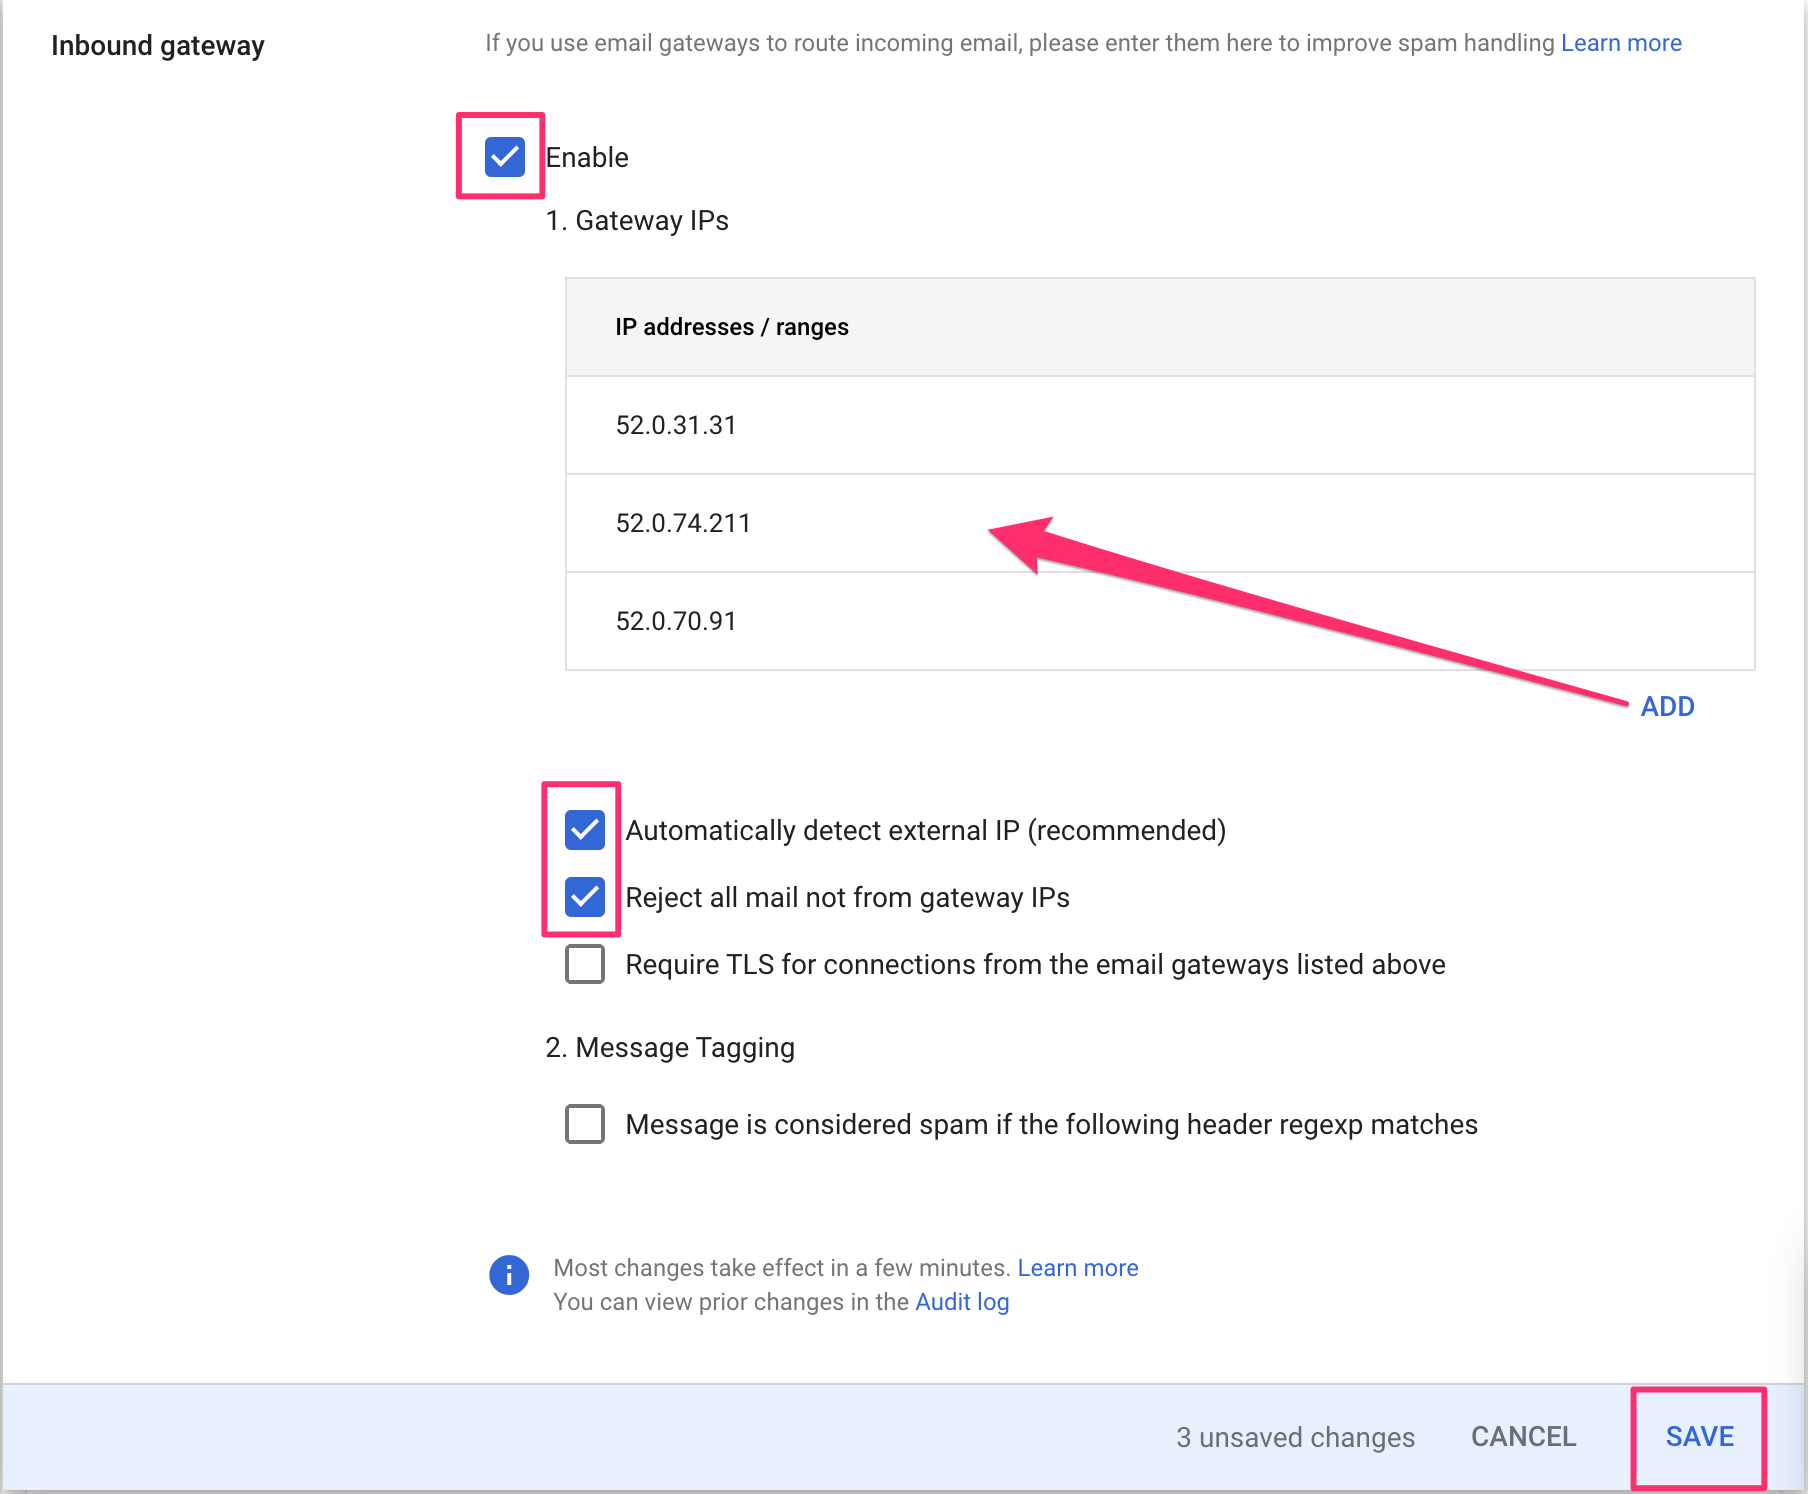Click ADD to add a gateway IP
Viewport: 1808px width, 1494px height.
[1667, 706]
